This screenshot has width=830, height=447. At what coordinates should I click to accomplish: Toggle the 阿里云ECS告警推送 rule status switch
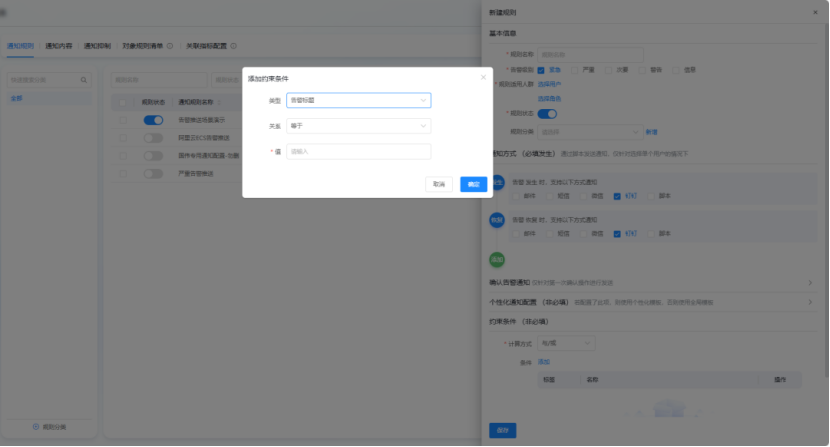(153, 138)
